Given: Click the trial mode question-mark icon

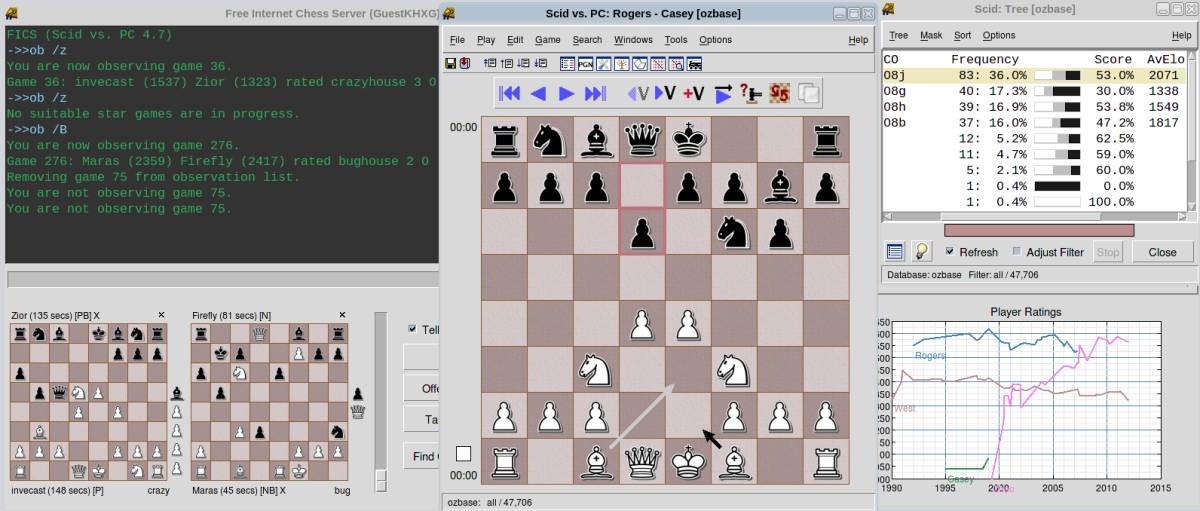Looking at the screenshot, I should point(751,94).
